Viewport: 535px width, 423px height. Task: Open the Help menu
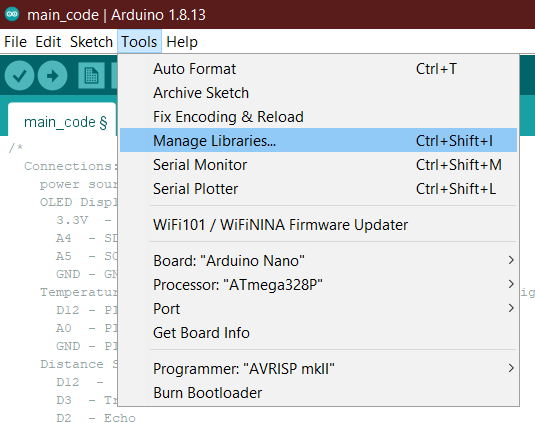pos(182,42)
